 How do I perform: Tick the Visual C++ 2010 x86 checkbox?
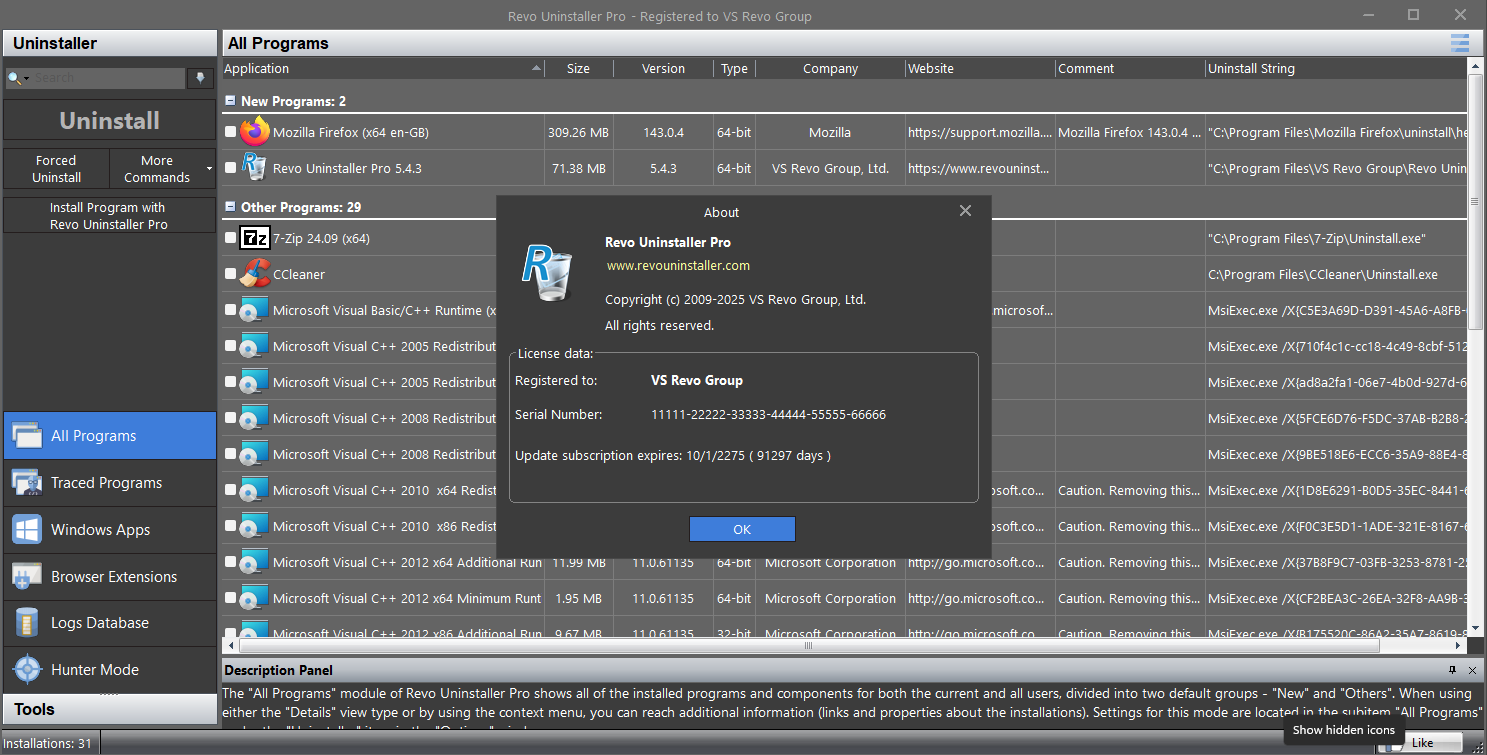click(x=231, y=526)
